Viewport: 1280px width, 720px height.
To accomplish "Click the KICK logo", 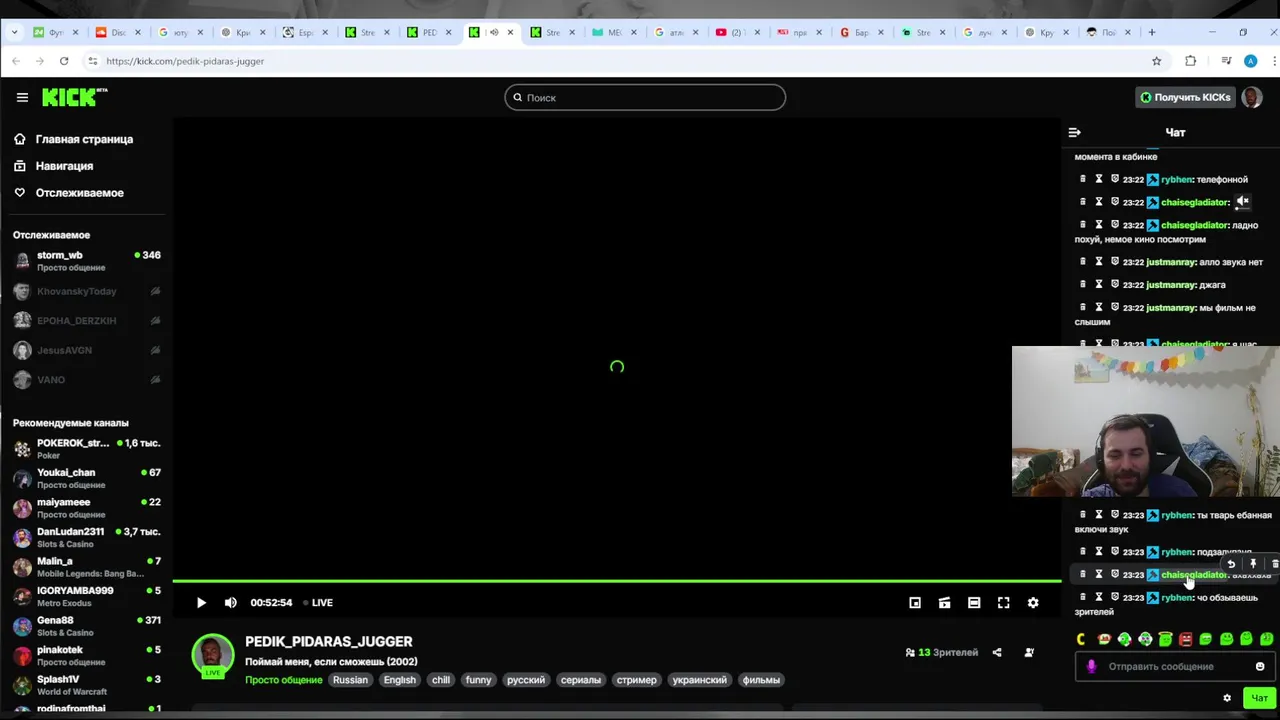I will pyautogui.click(x=74, y=97).
